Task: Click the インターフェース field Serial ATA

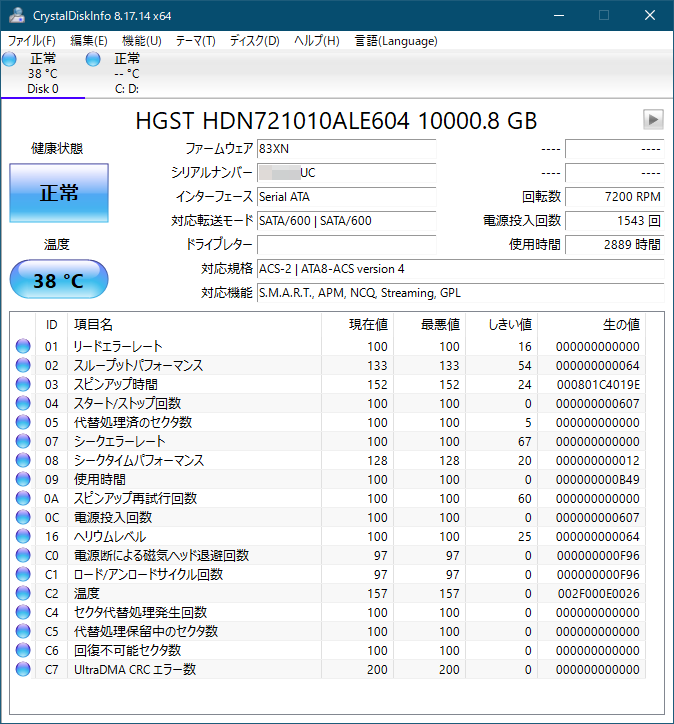Action: click(347, 197)
